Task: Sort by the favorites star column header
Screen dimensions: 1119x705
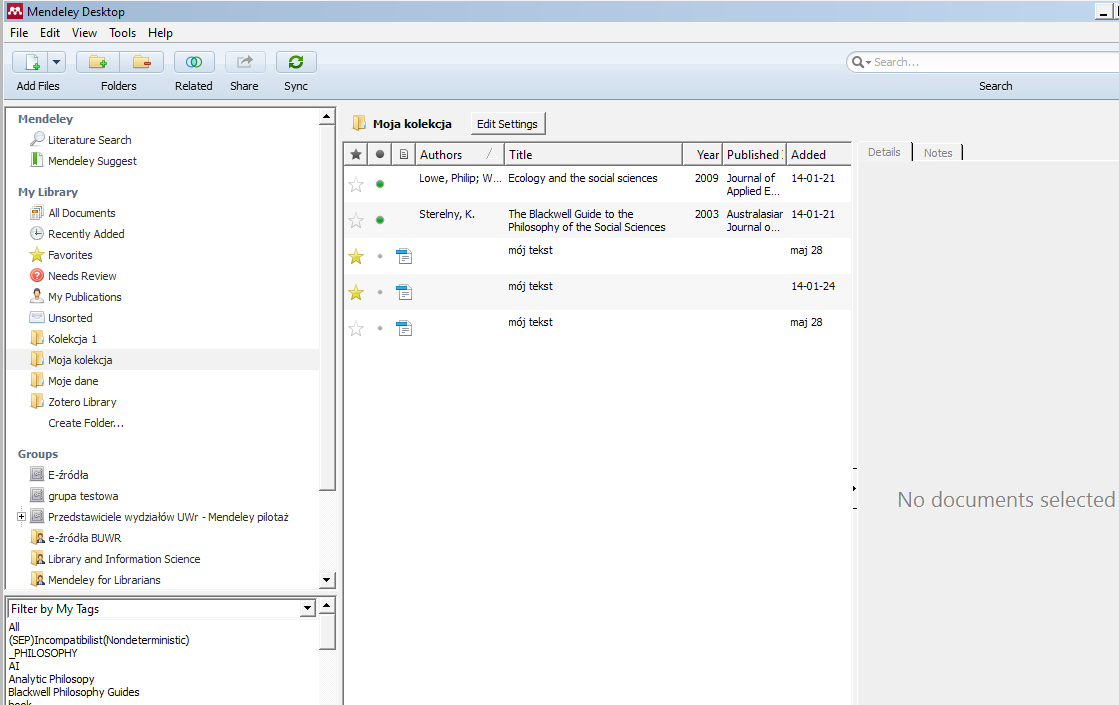Action: pyautogui.click(x=356, y=154)
